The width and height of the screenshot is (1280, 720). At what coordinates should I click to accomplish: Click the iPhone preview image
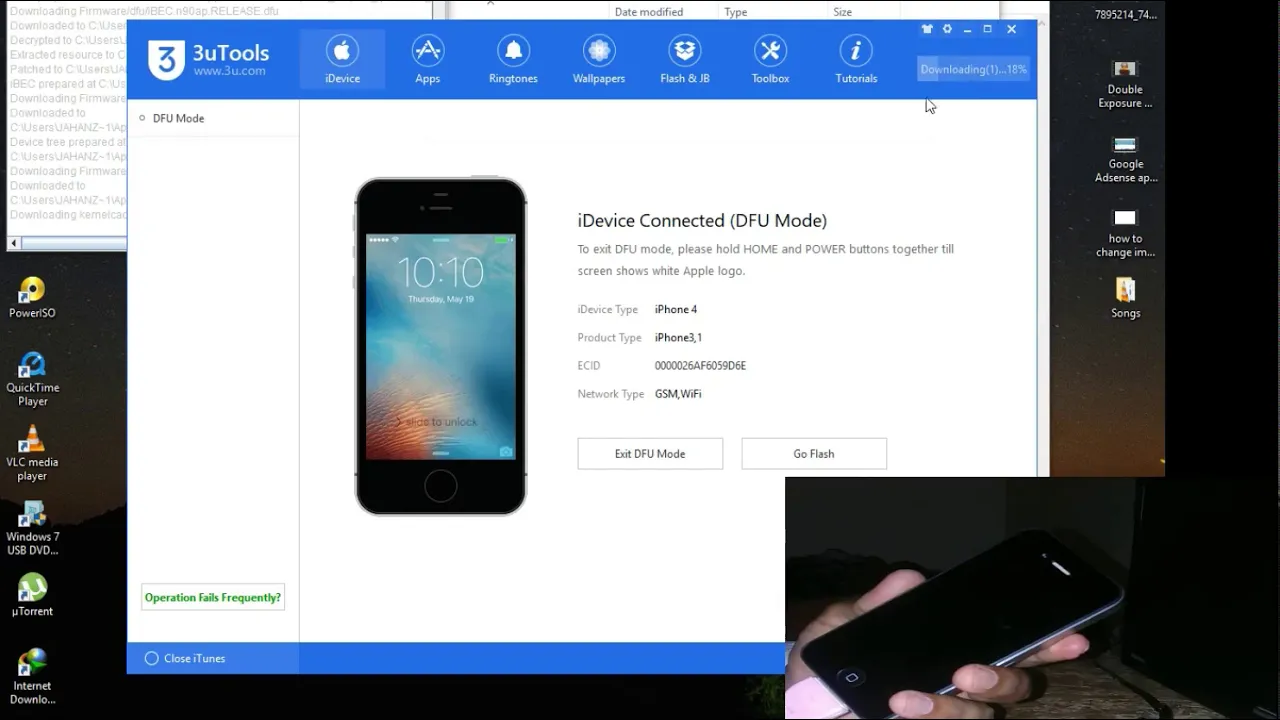click(441, 346)
